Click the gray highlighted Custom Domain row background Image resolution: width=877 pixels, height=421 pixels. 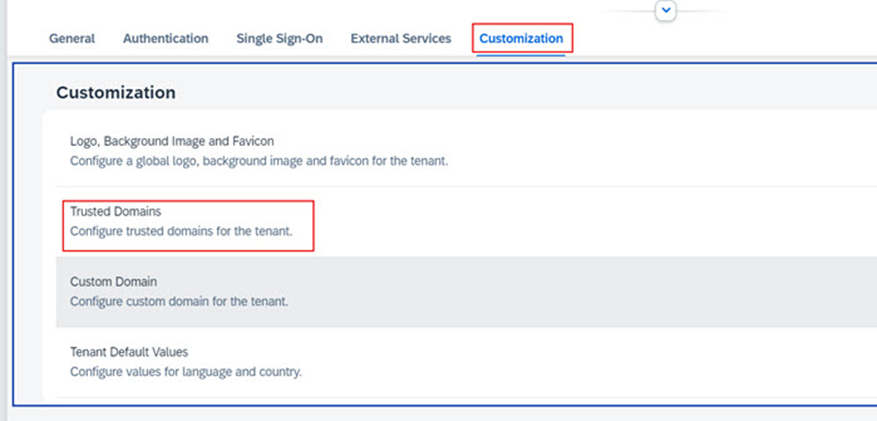600,291
